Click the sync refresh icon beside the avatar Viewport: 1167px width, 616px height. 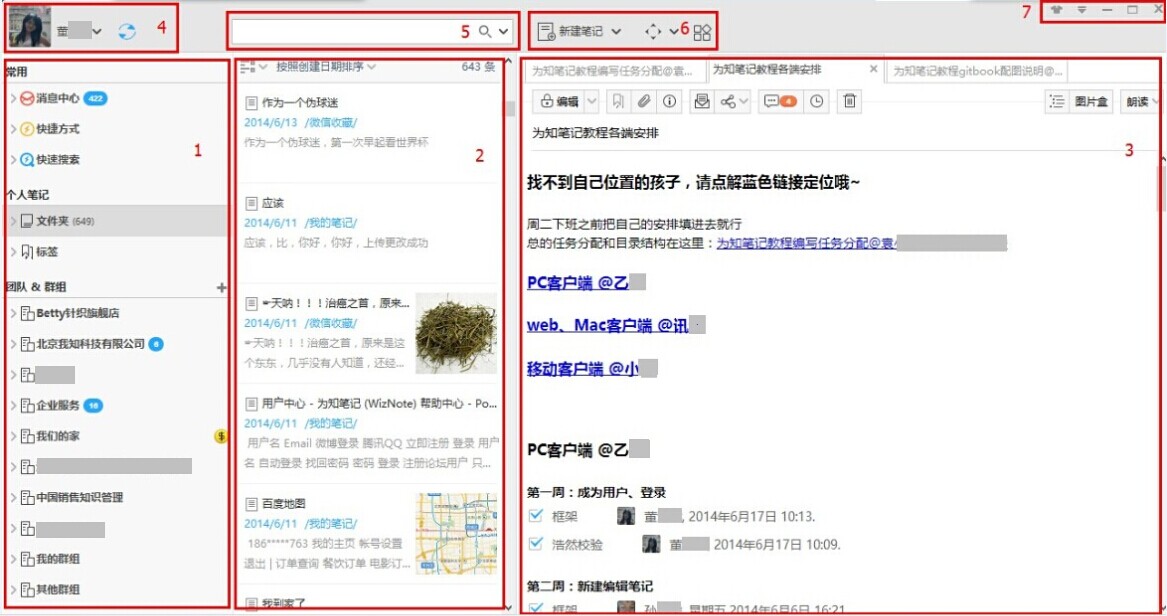(127, 31)
